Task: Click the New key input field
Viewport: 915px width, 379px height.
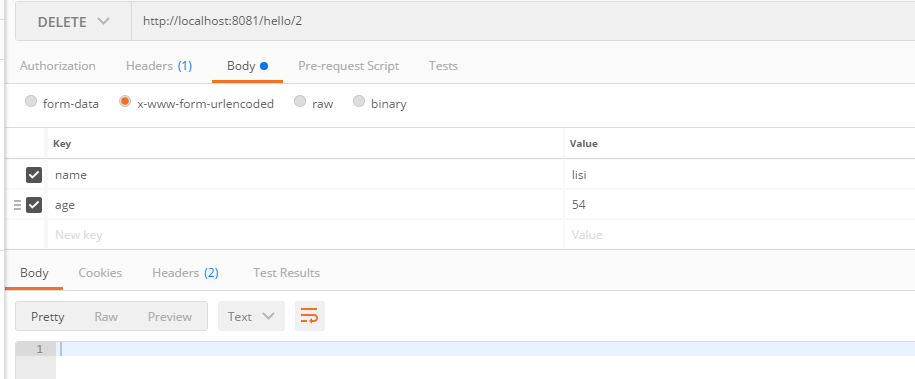Action: click(305, 235)
